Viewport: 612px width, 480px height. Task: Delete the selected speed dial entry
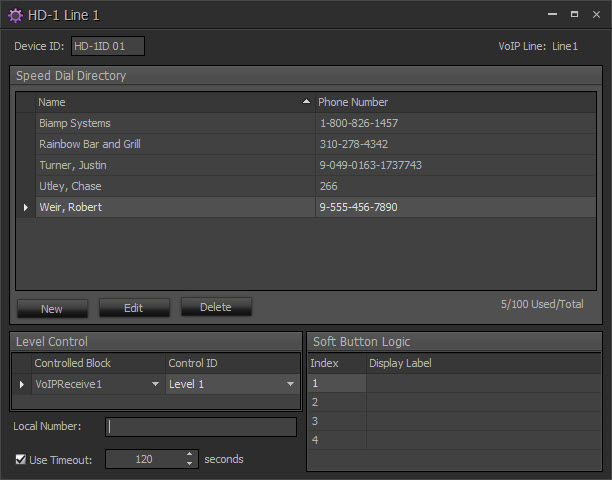(215, 308)
